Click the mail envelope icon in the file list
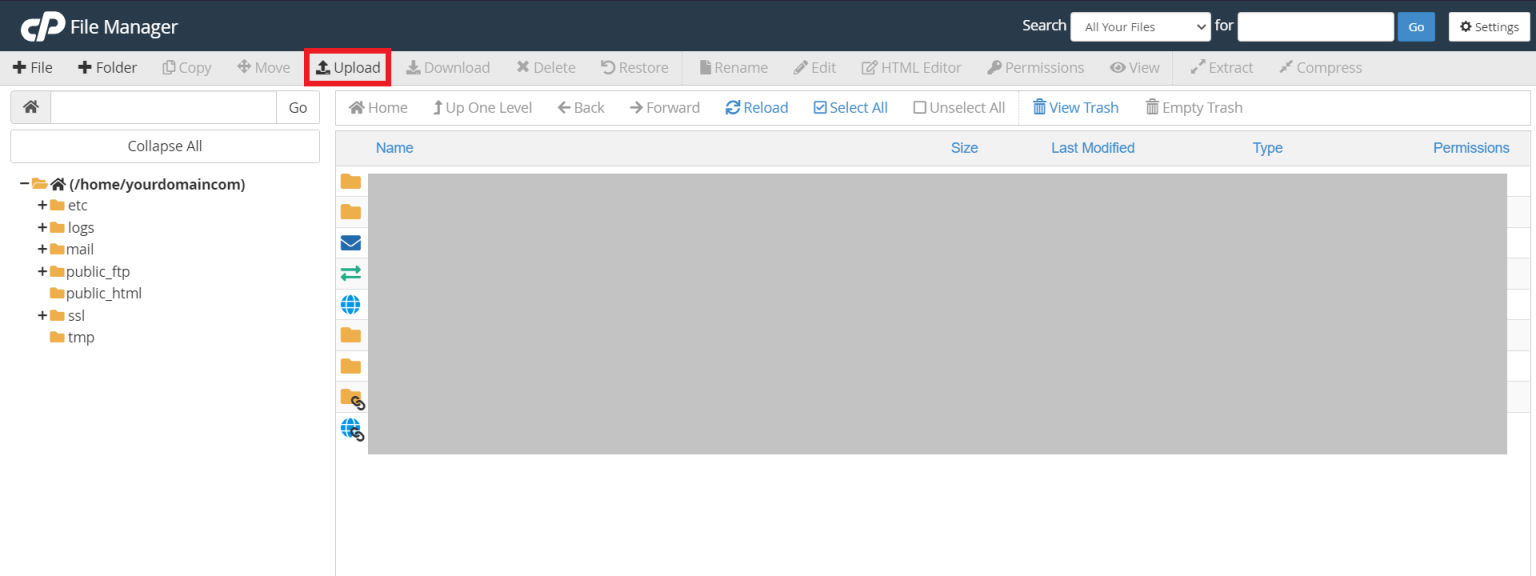1536x576 pixels. click(x=351, y=242)
